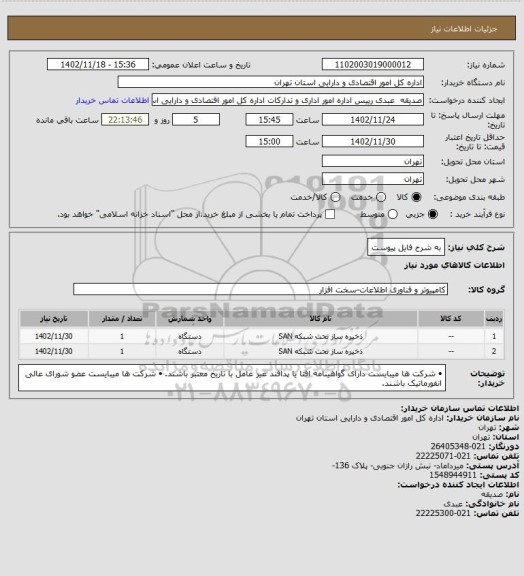Screen dimensions: 524x576
Task: Tick the Islamic treasury payment checkbox
Action: tap(330, 214)
